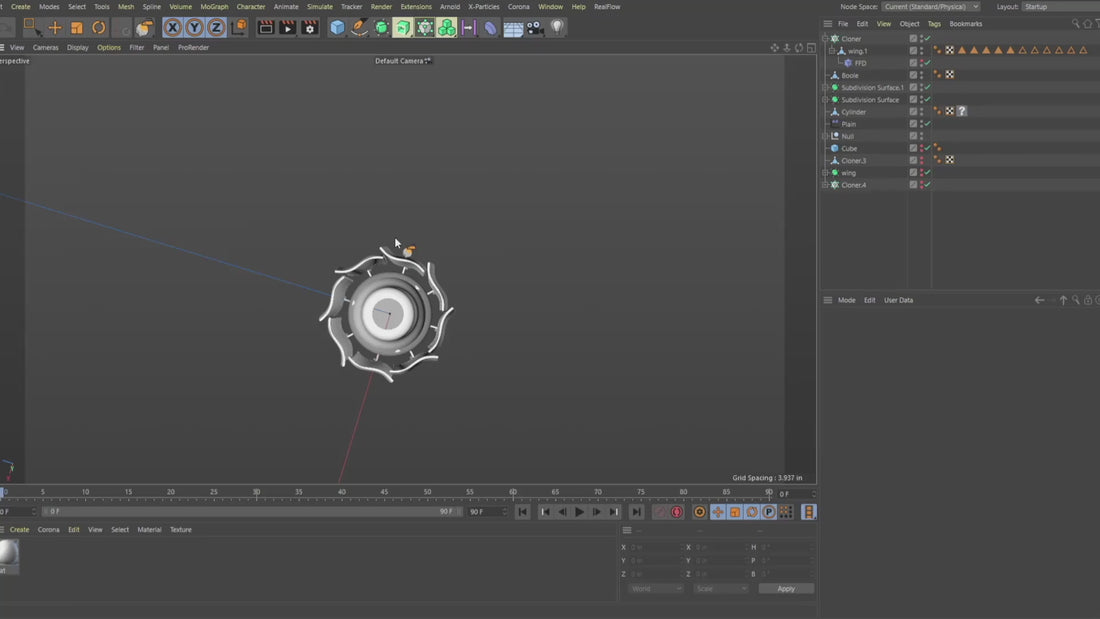1100x619 pixels.
Task: Activate the Rotate tool icon
Action: [x=99, y=28]
